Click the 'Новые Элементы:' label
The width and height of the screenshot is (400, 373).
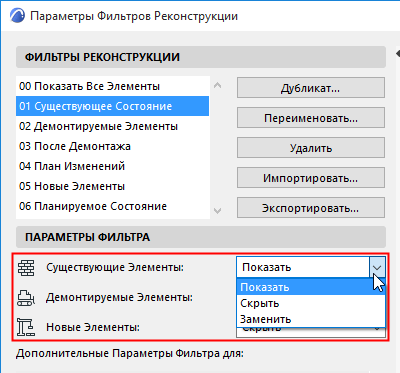pos(93,327)
